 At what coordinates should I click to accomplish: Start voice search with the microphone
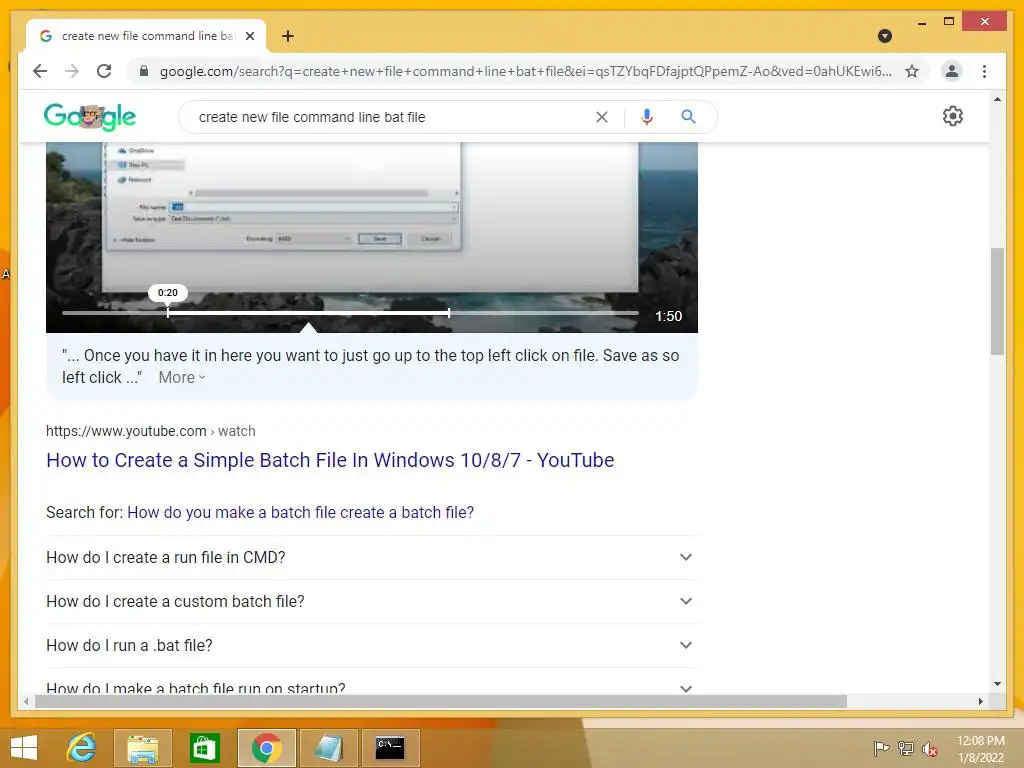click(x=647, y=117)
